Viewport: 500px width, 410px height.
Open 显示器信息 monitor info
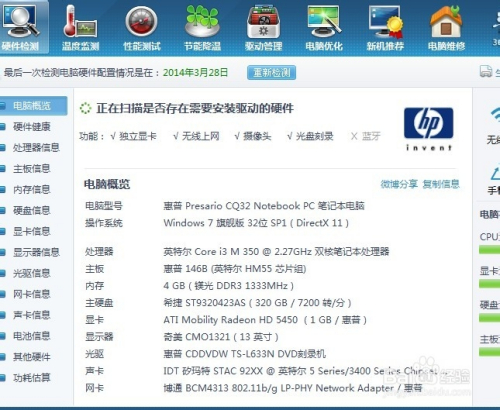tap(36, 252)
